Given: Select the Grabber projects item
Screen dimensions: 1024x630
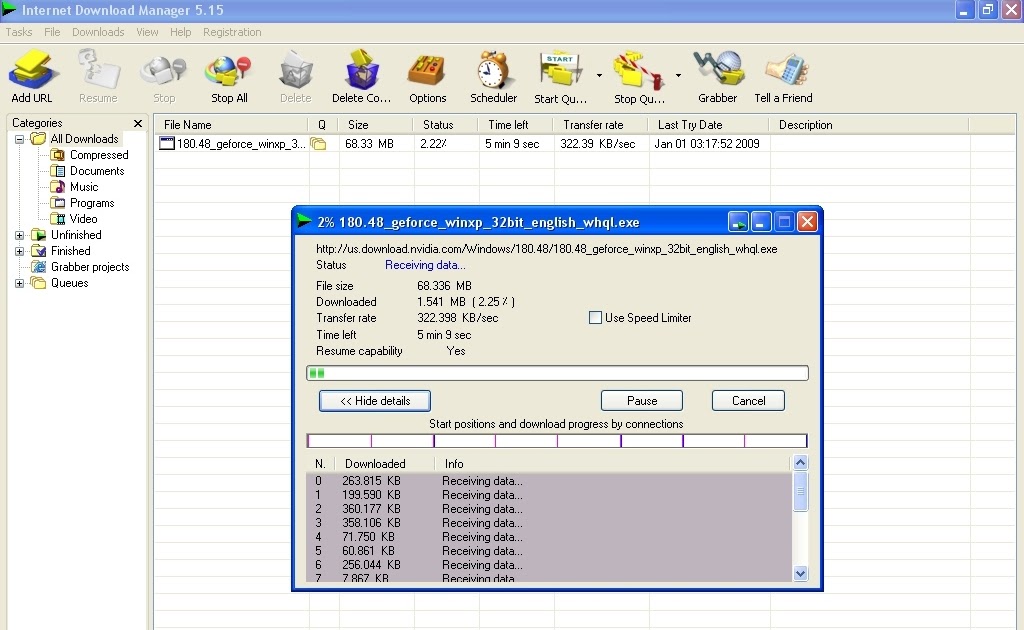Looking at the screenshot, I should point(81,267).
